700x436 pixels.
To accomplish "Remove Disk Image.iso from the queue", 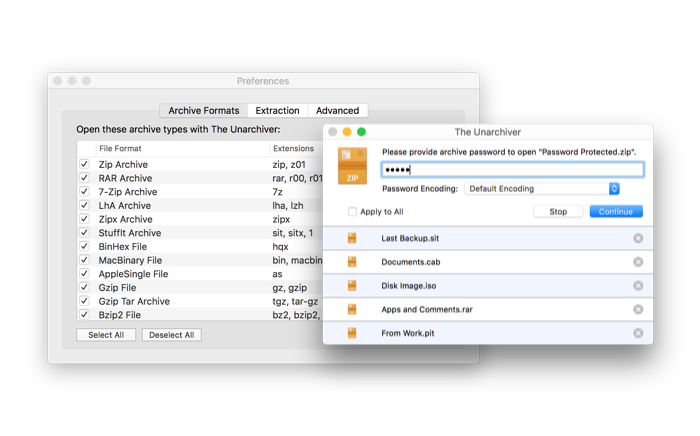I will tap(638, 286).
